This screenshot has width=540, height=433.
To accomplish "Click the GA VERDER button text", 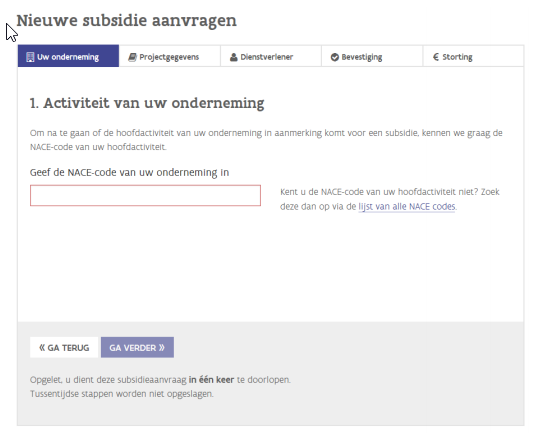I will click(133, 348).
